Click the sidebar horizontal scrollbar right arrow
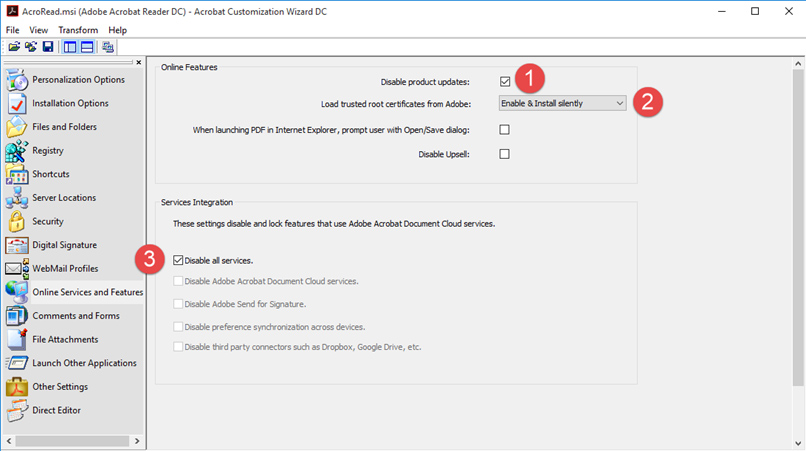 click(x=139, y=441)
